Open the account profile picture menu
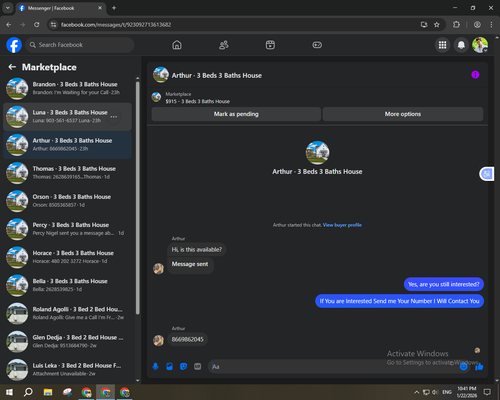The height and width of the screenshot is (400, 500). click(x=480, y=45)
